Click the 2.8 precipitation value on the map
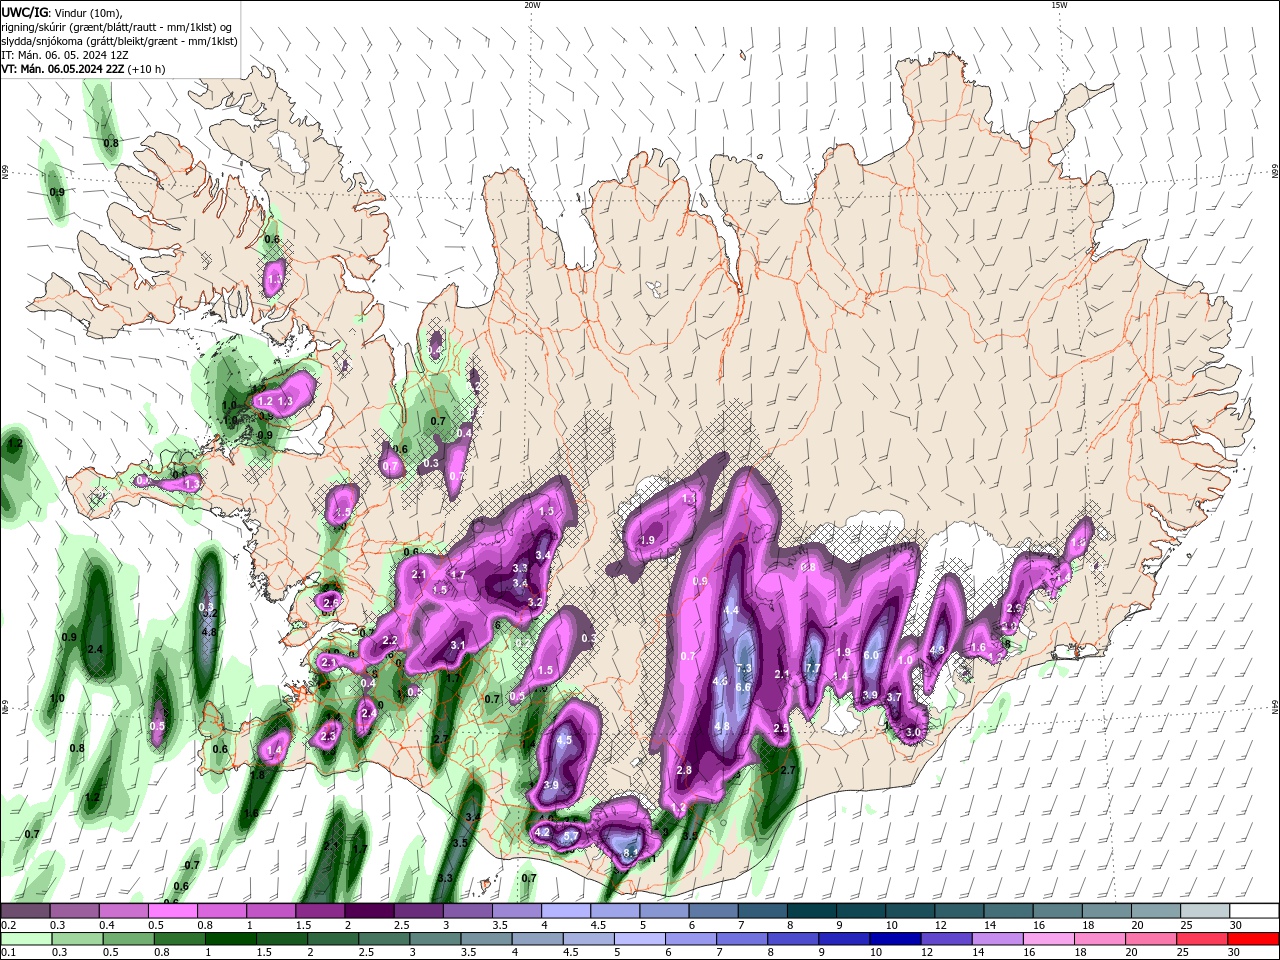 coord(684,770)
